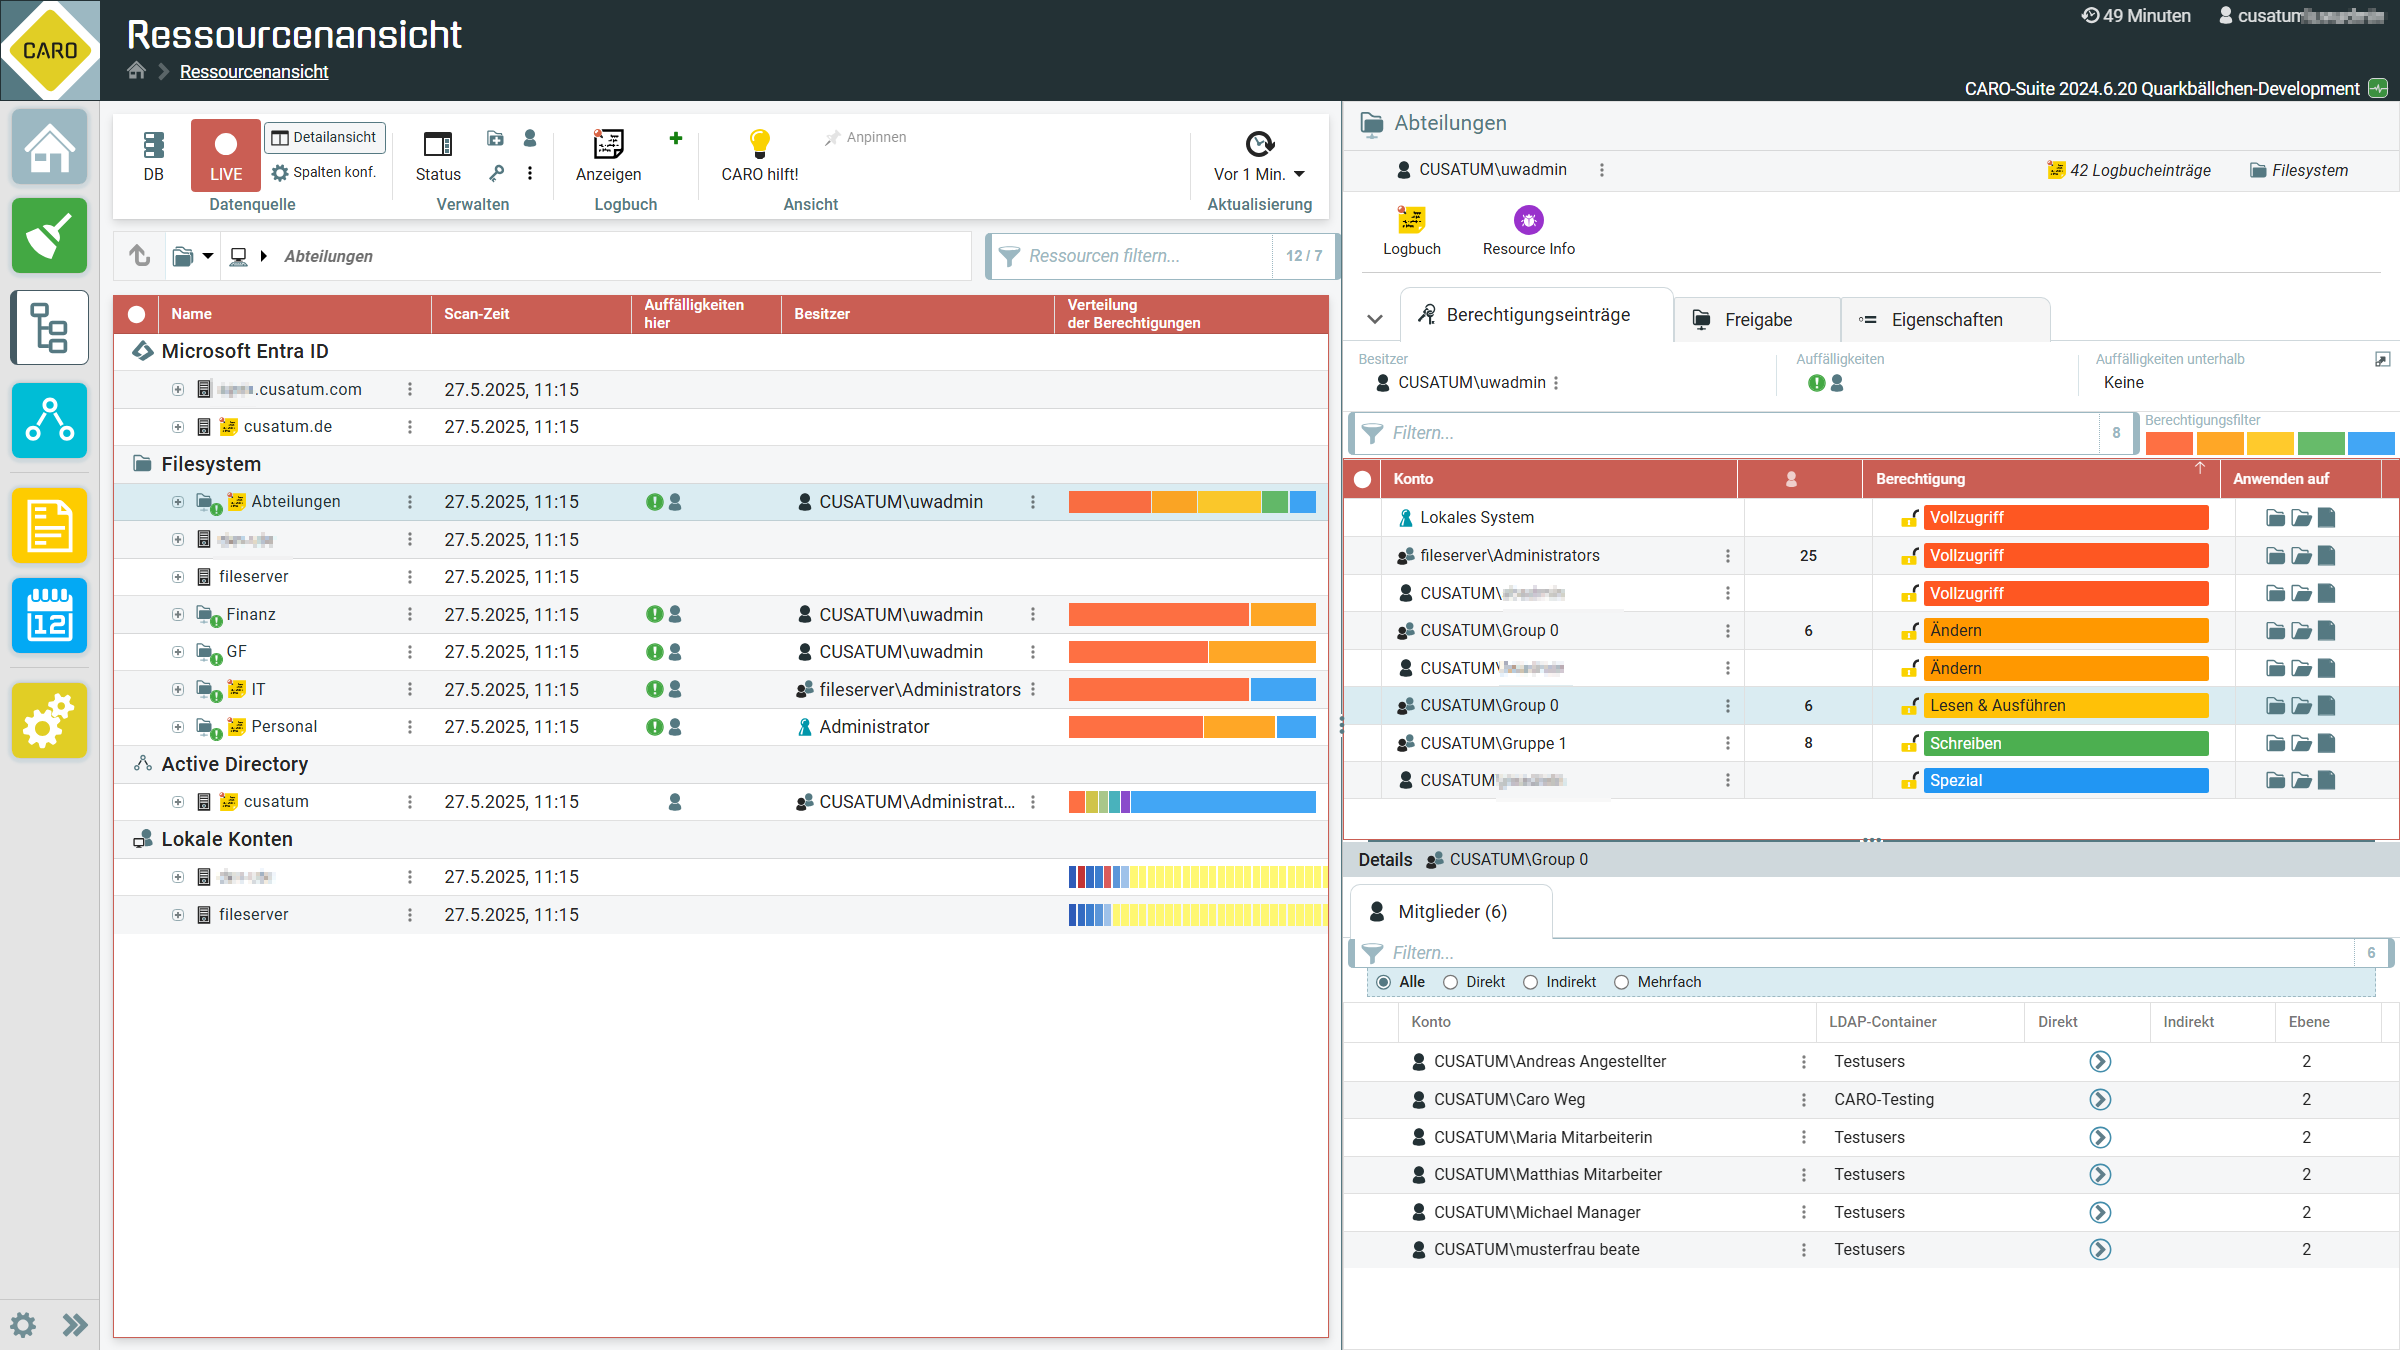Focus the Filtern field under Mitglieder
The width and height of the screenshot is (2400, 1350).
1852,953
